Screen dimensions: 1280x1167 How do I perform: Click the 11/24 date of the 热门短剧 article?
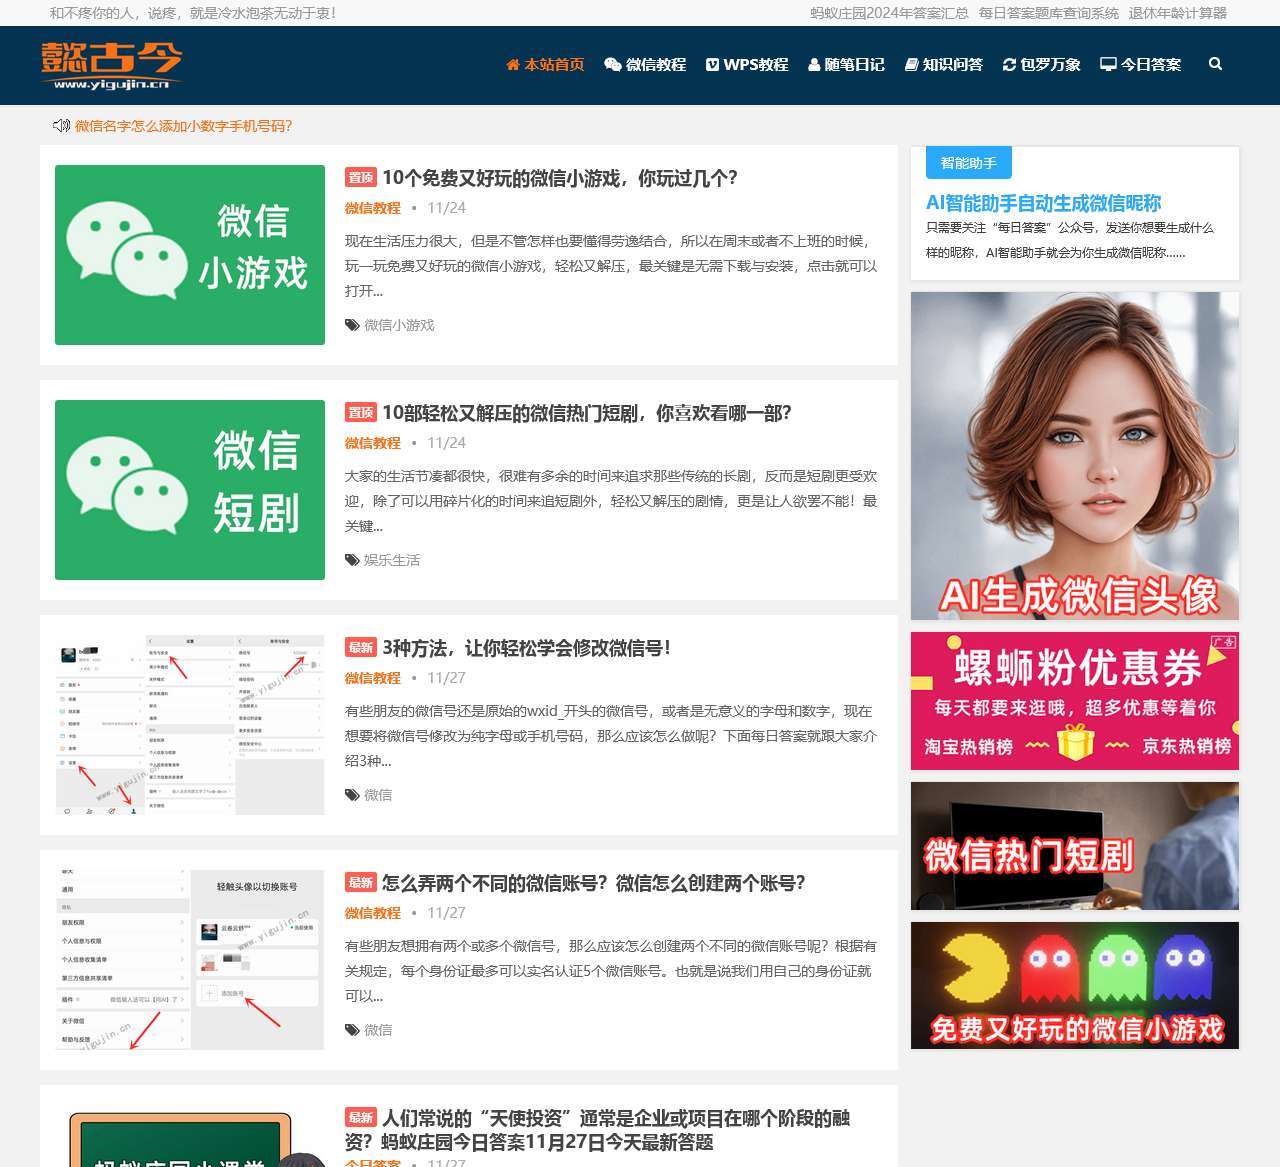(x=446, y=443)
